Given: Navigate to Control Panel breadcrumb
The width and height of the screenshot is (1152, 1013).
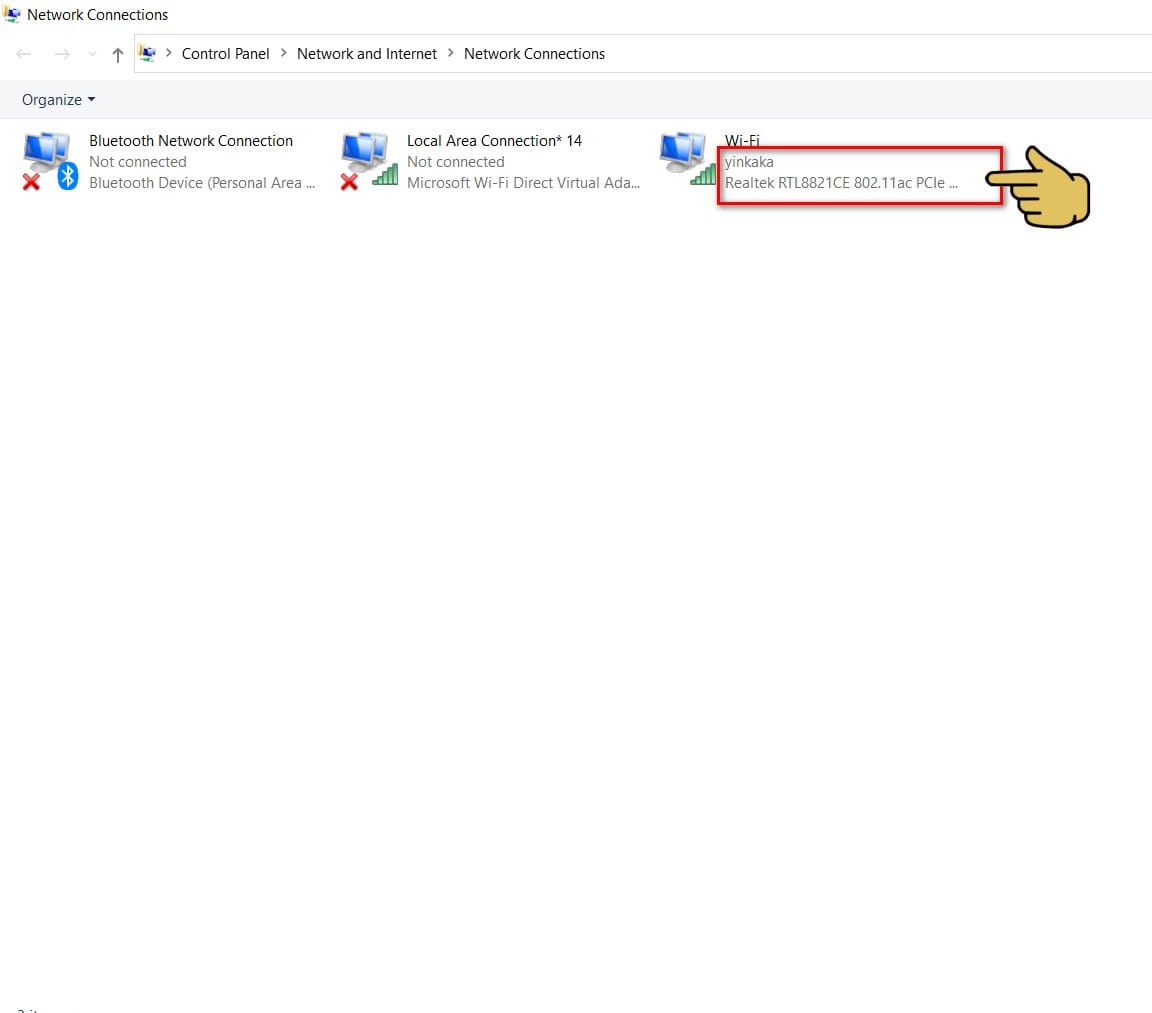Looking at the screenshot, I should click(x=226, y=54).
